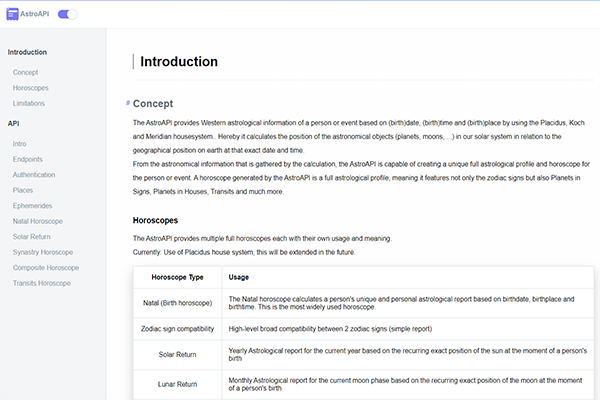Open the Solar Return sidebar link
Viewport: 600px width, 400px height.
point(31,237)
